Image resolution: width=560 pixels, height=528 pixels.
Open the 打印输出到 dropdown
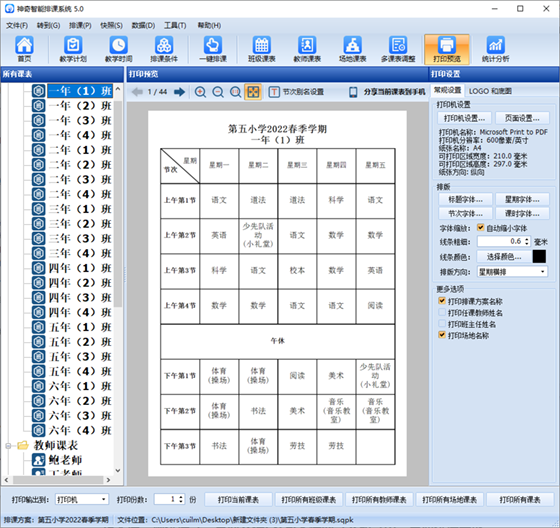click(x=81, y=499)
